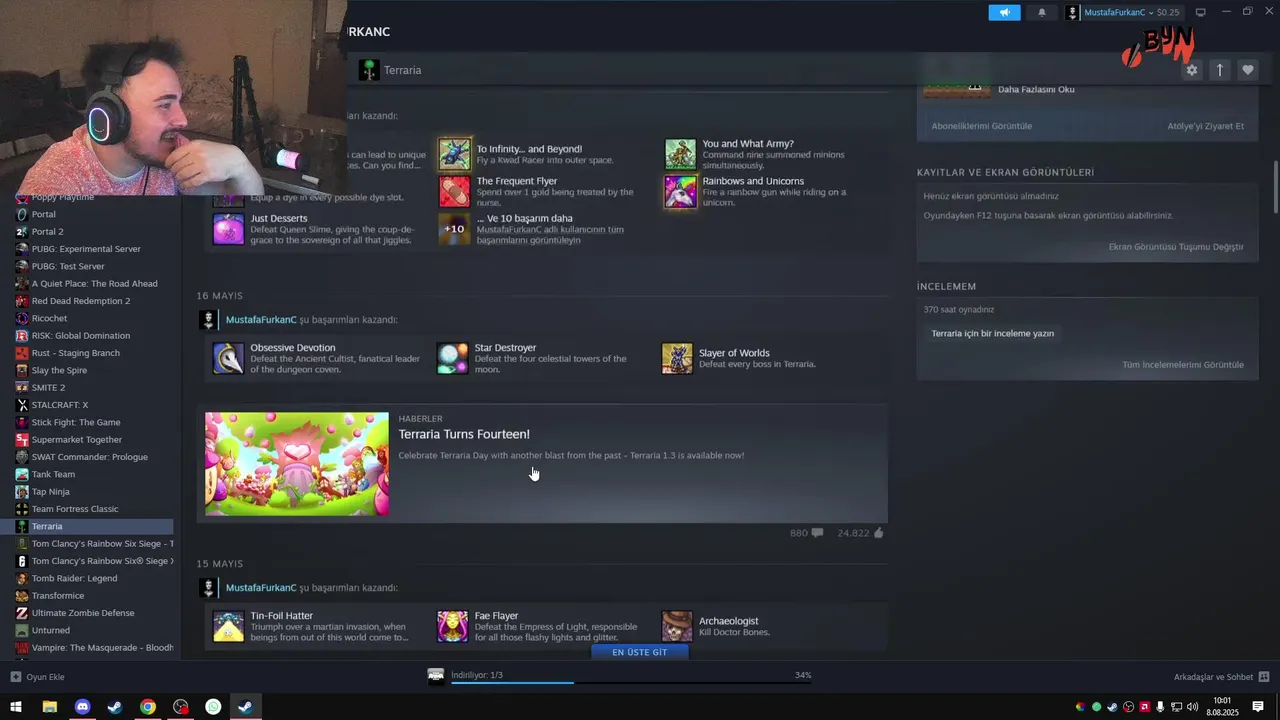This screenshot has width=1280, height=720.
Task: Click Atölye'yi Ziyaret Et button
Action: point(1205,126)
